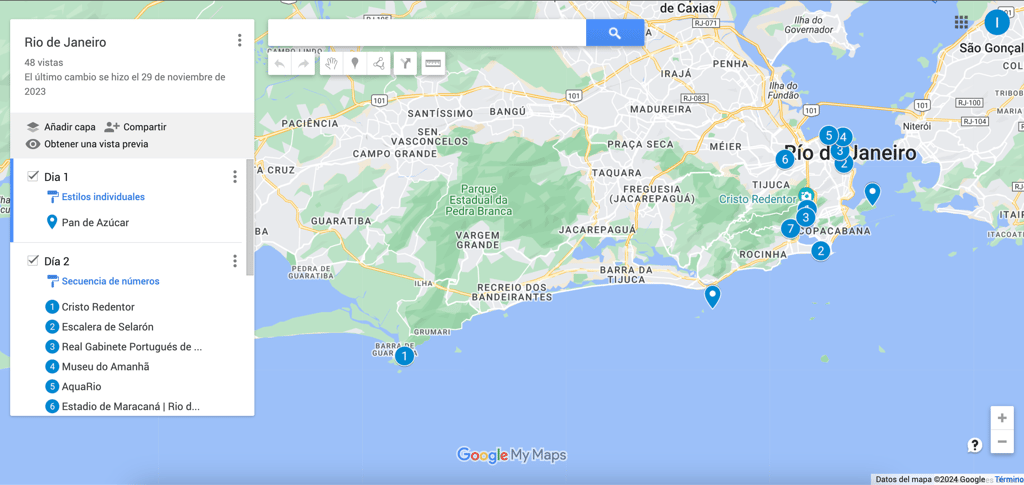The image size is (1024, 485).
Task: Select the Measure distances ruler tool
Action: coord(433,63)
